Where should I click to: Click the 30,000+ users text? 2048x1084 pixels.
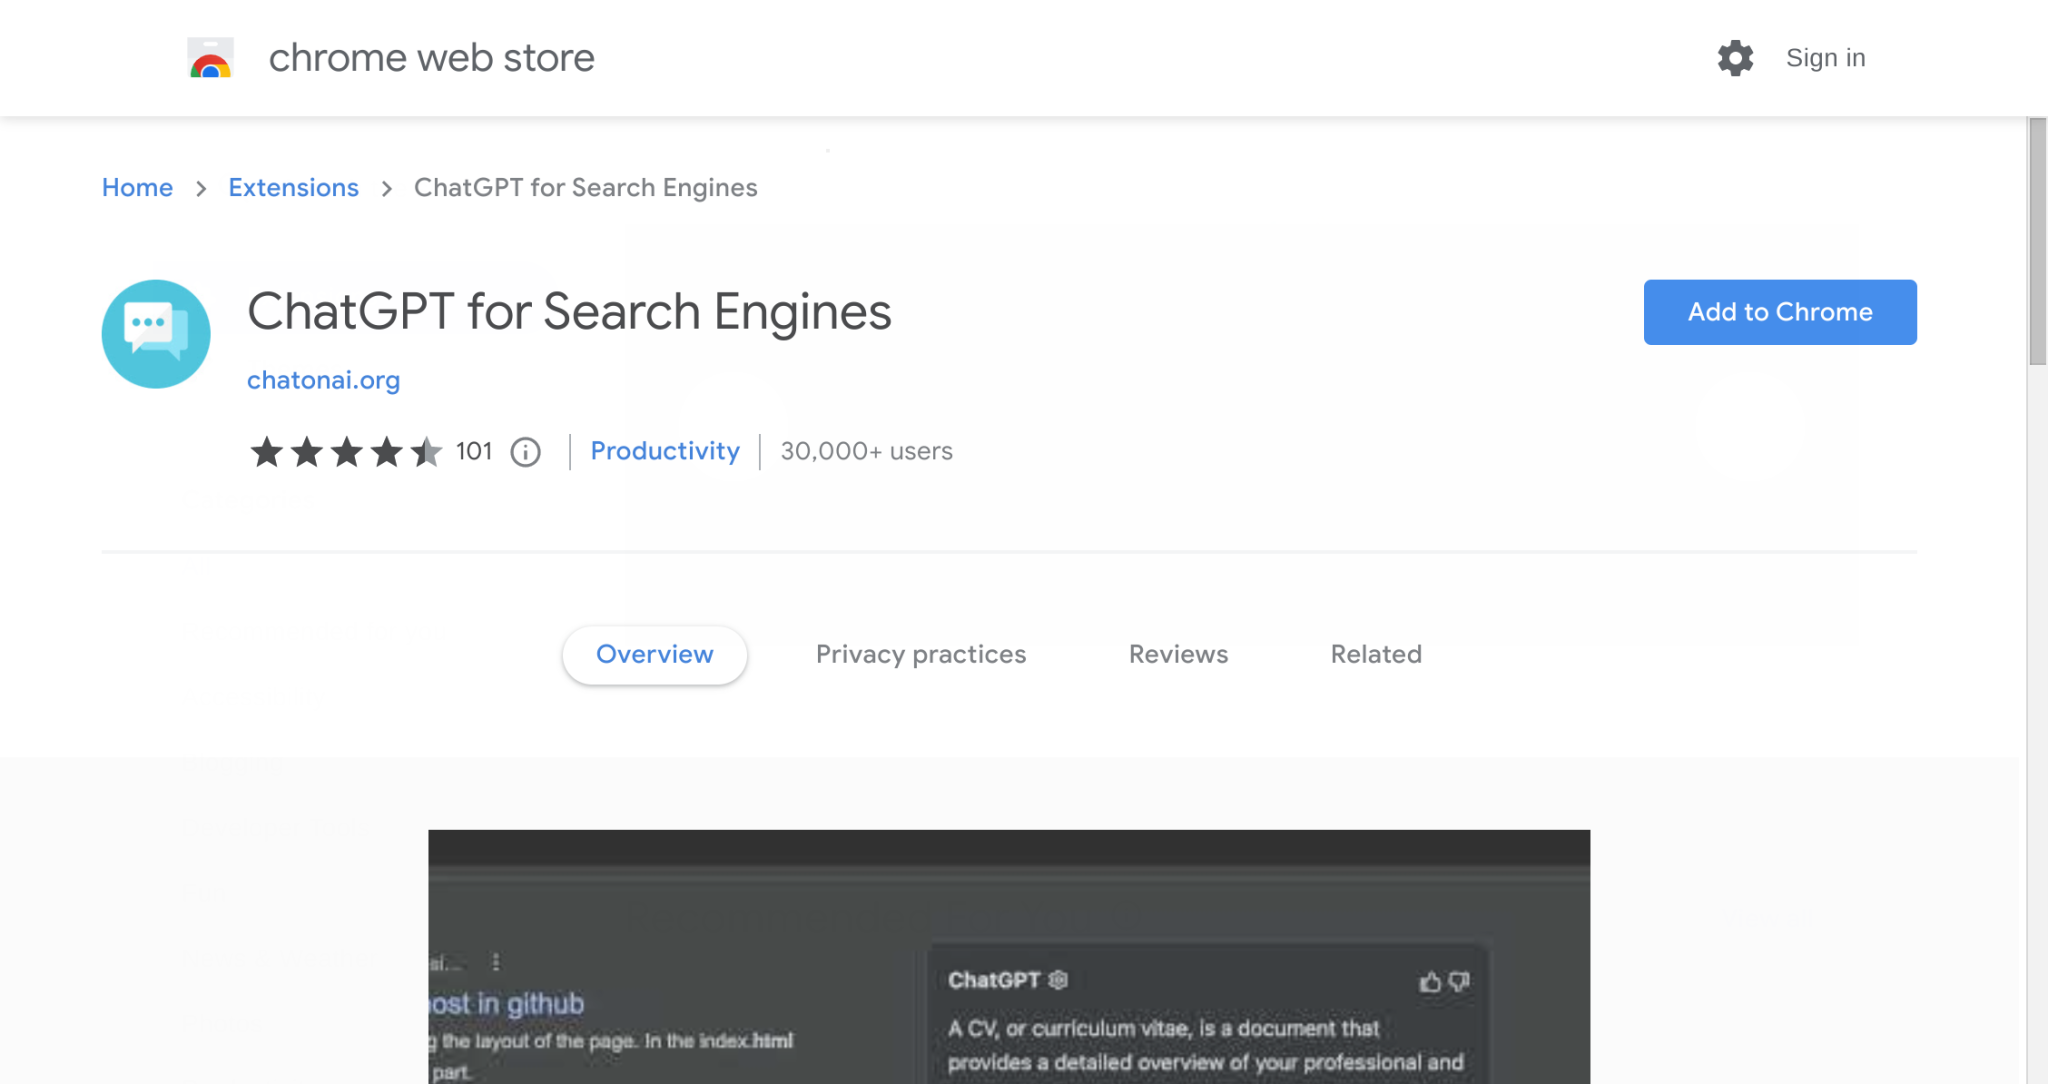[x=866, y=452]
